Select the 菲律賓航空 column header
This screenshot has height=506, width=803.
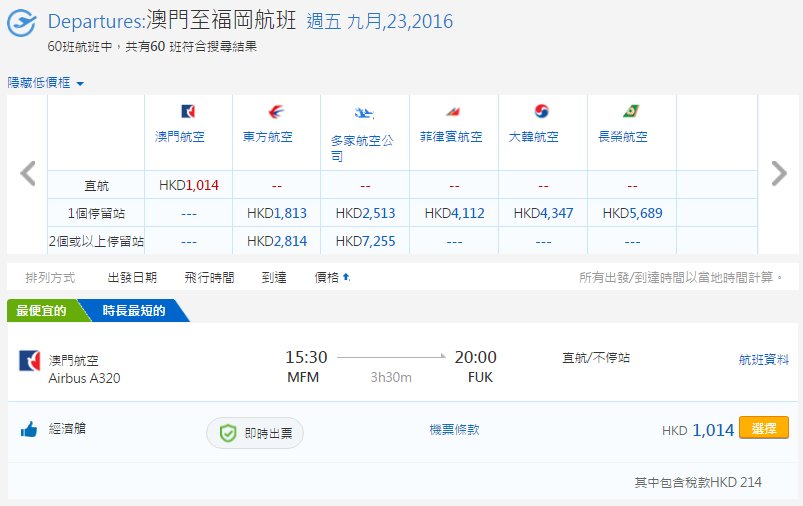(x=451, y=137)
